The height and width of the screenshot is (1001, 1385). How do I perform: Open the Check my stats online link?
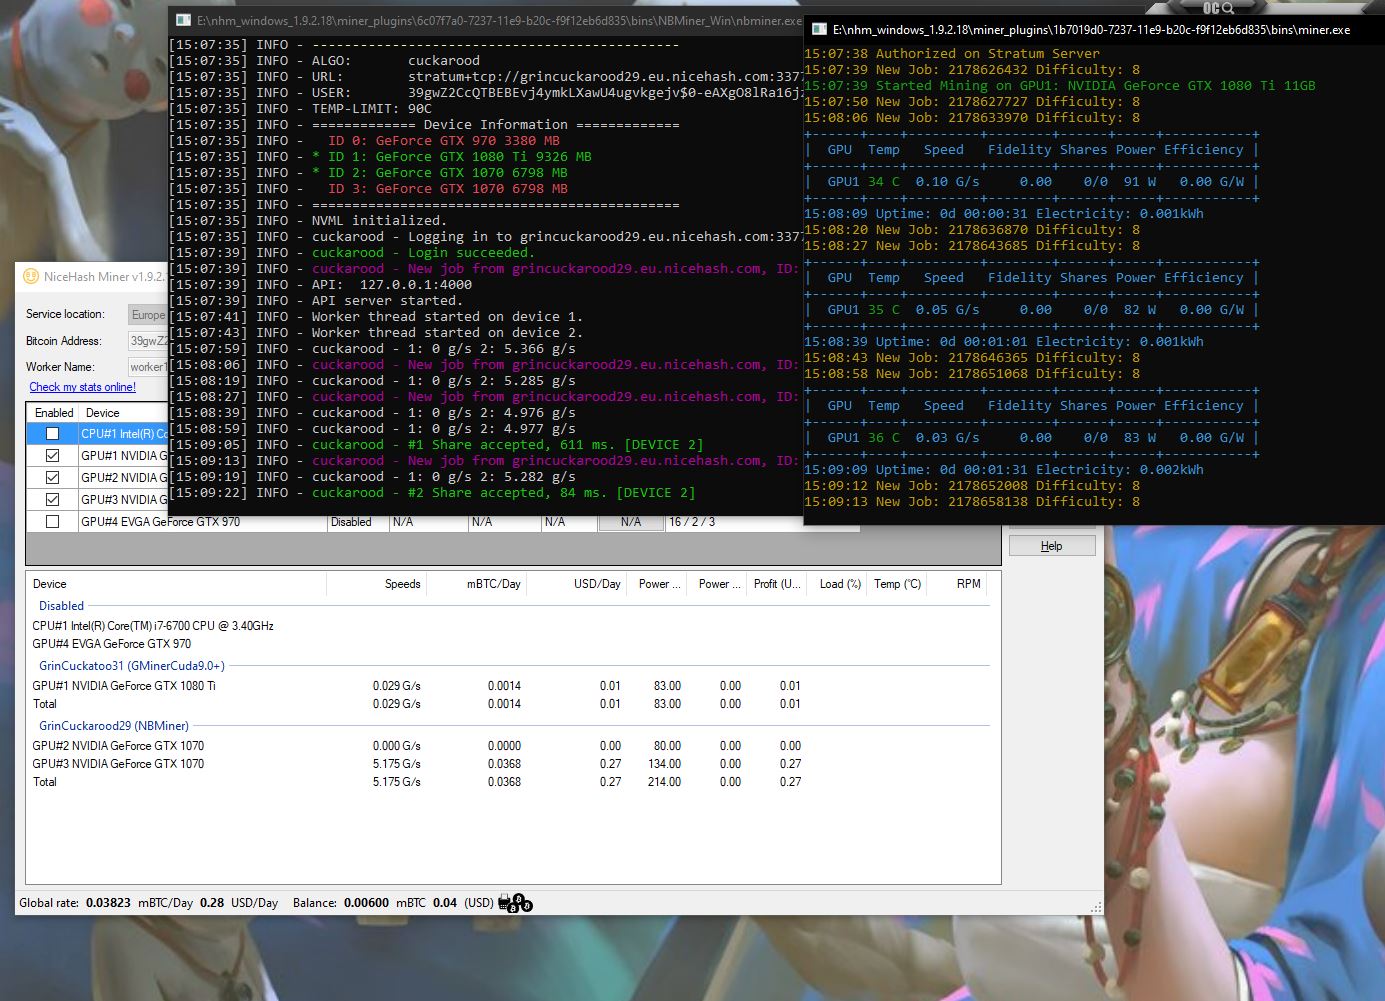pos(81,387)
